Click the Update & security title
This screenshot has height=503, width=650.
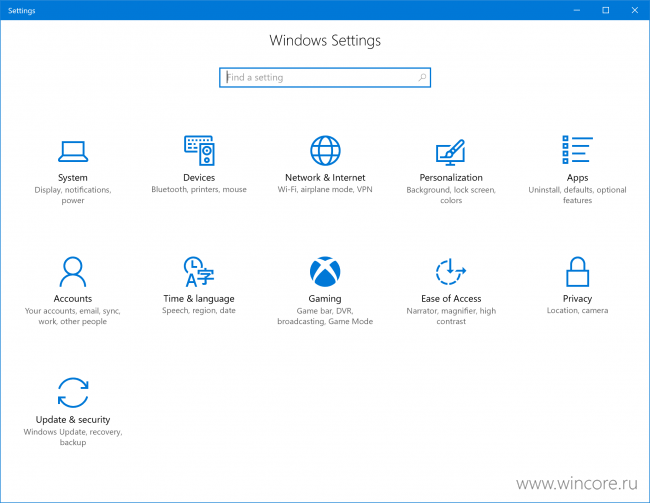[73, 420]
